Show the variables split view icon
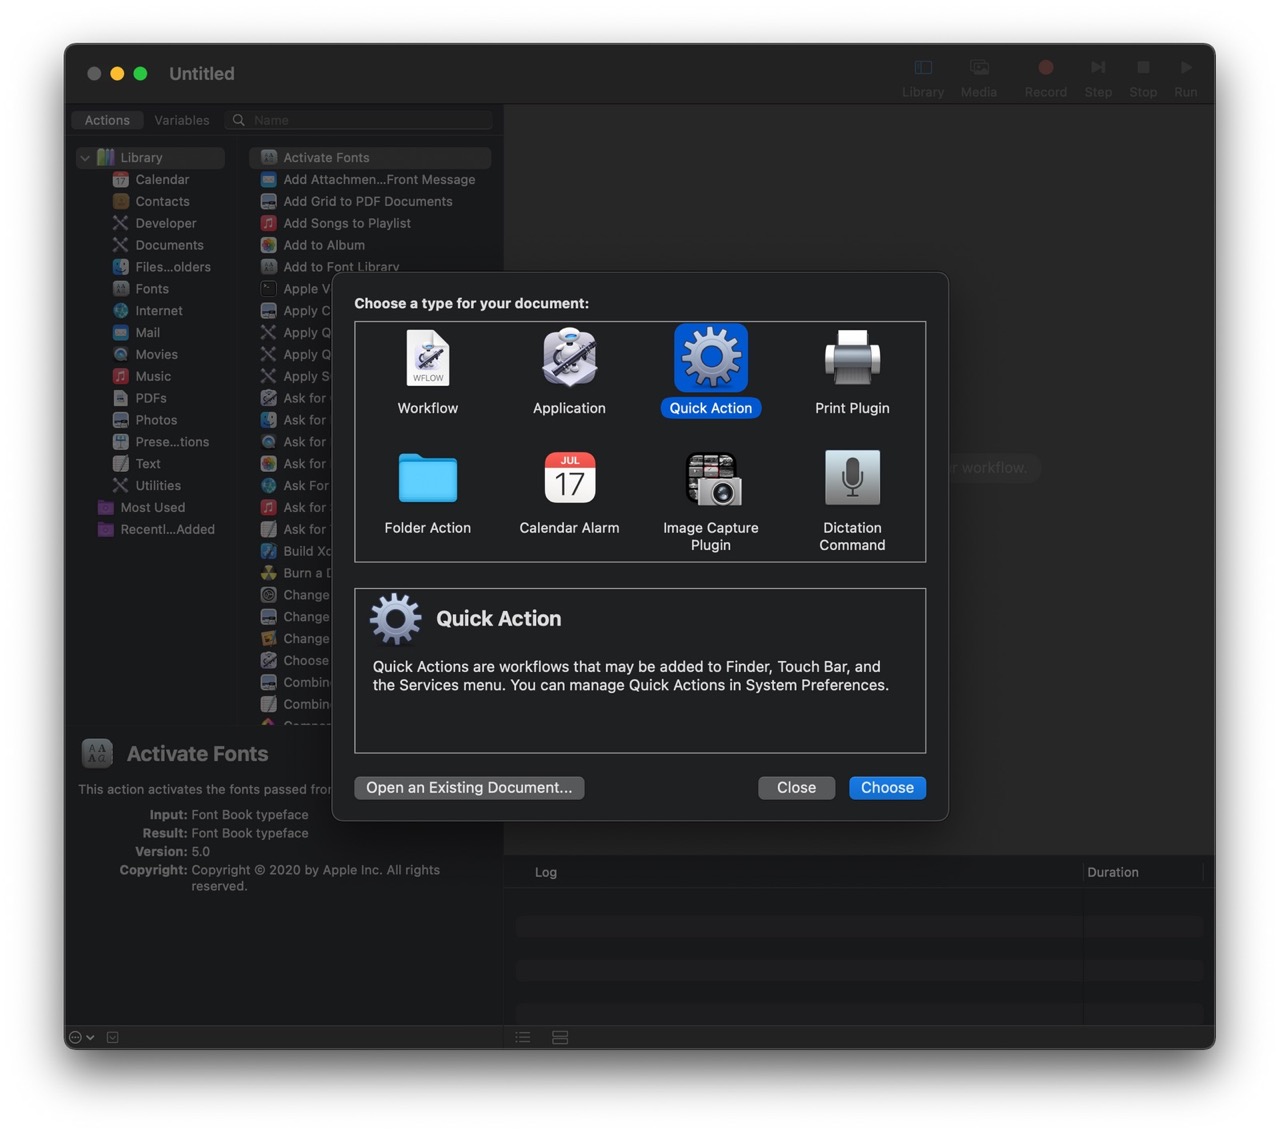The height and width of the screenshot is (1135, 1280). [x=560, y=1038]
